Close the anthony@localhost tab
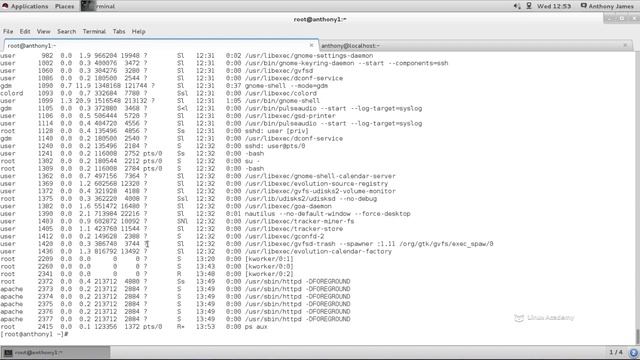The image size is (640, 360). point(625,45)
